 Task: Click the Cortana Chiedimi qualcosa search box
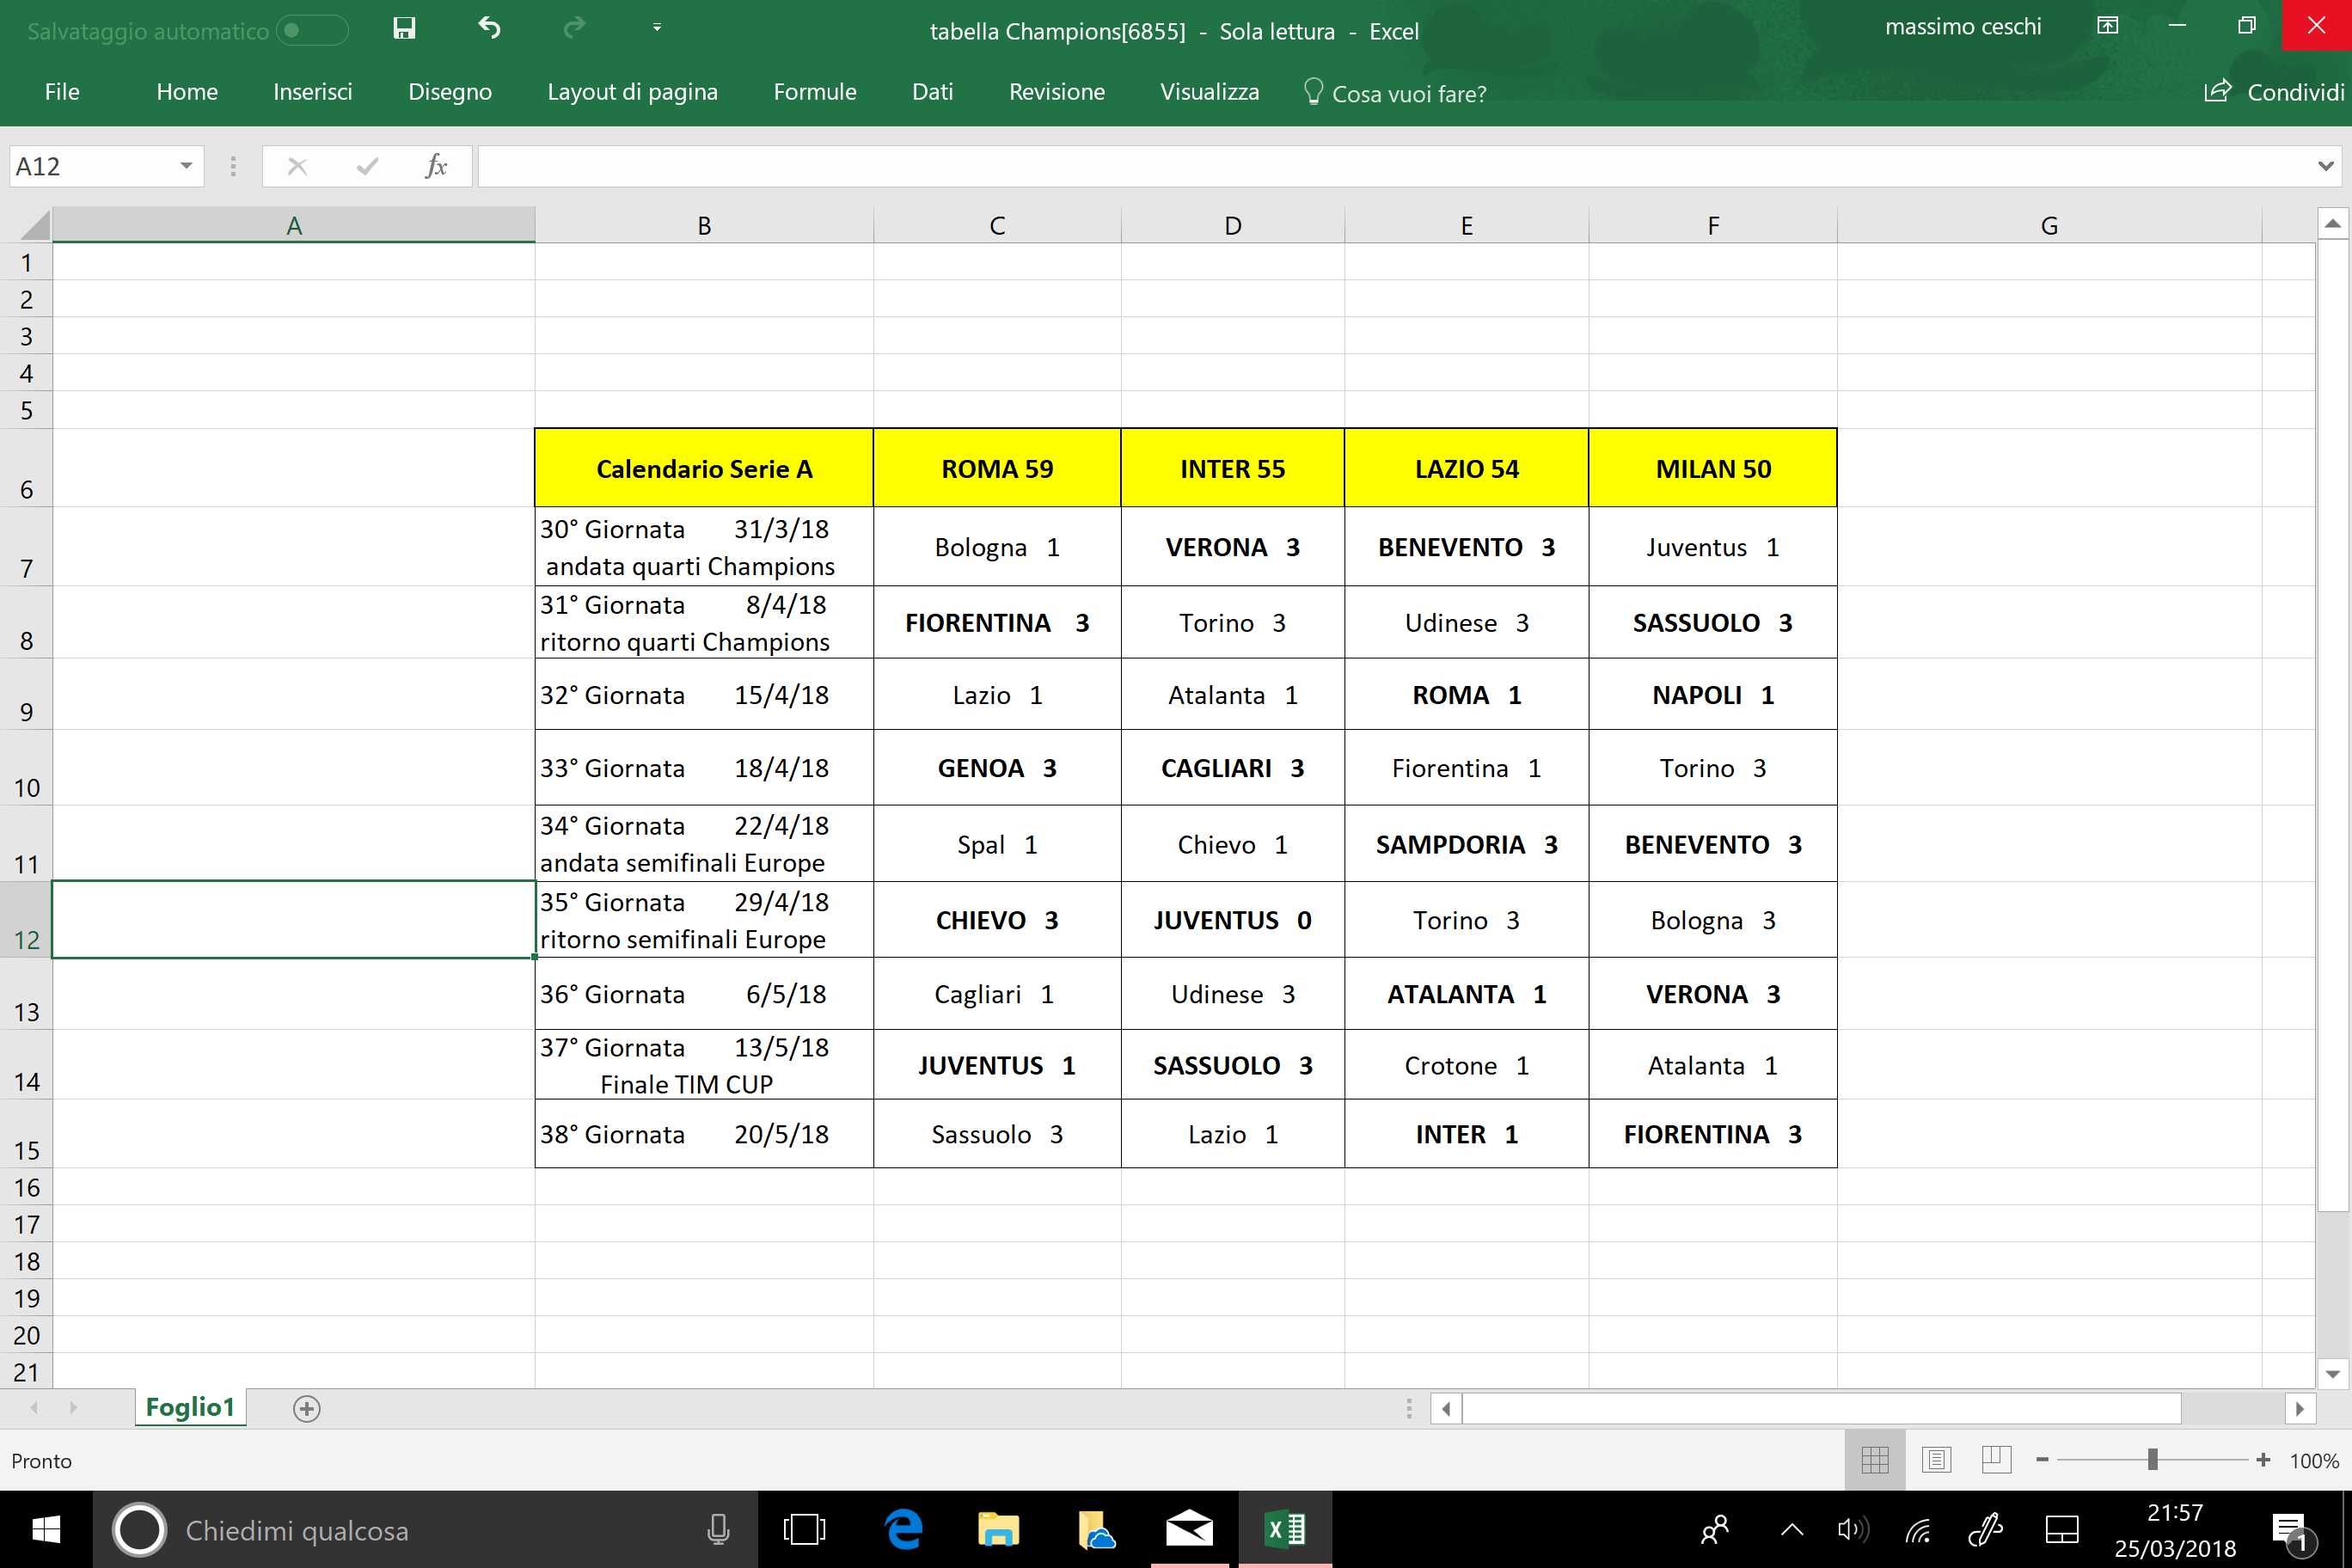(425, 1530)
